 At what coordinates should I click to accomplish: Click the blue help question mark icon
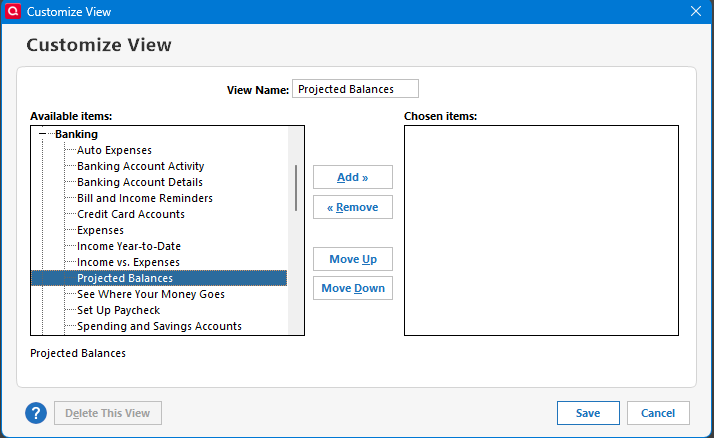[x=36, y=413]
